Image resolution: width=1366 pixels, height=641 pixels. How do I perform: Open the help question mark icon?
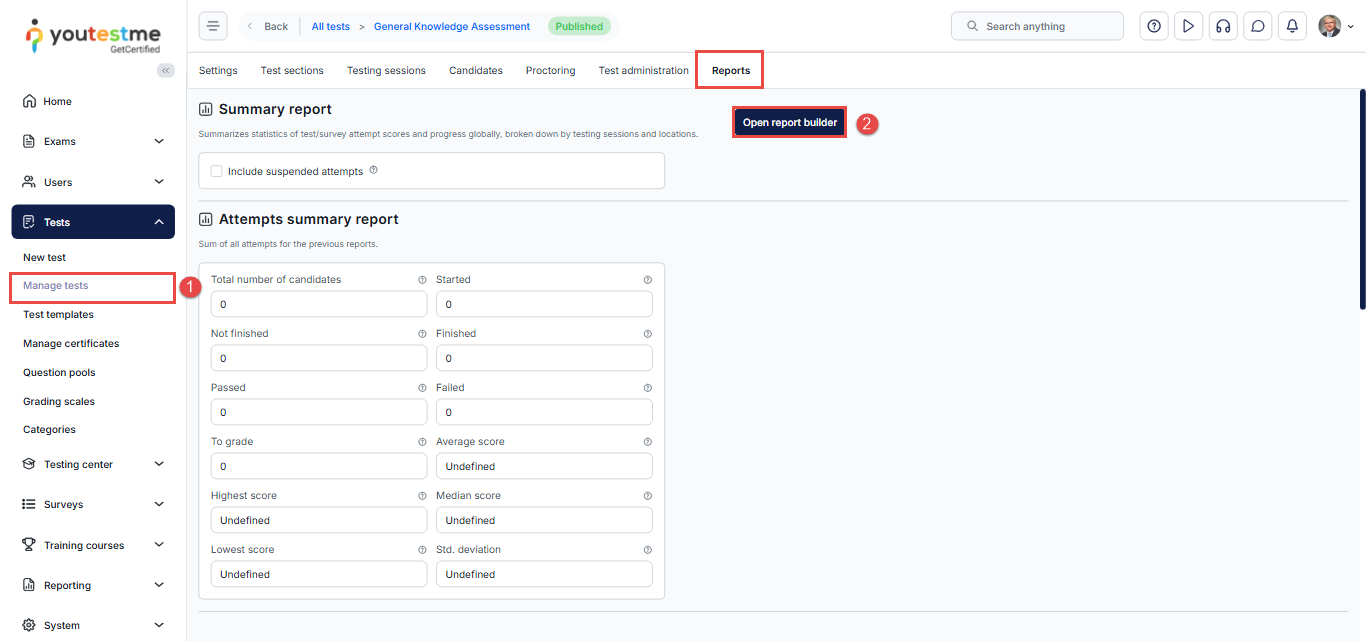1154,27
